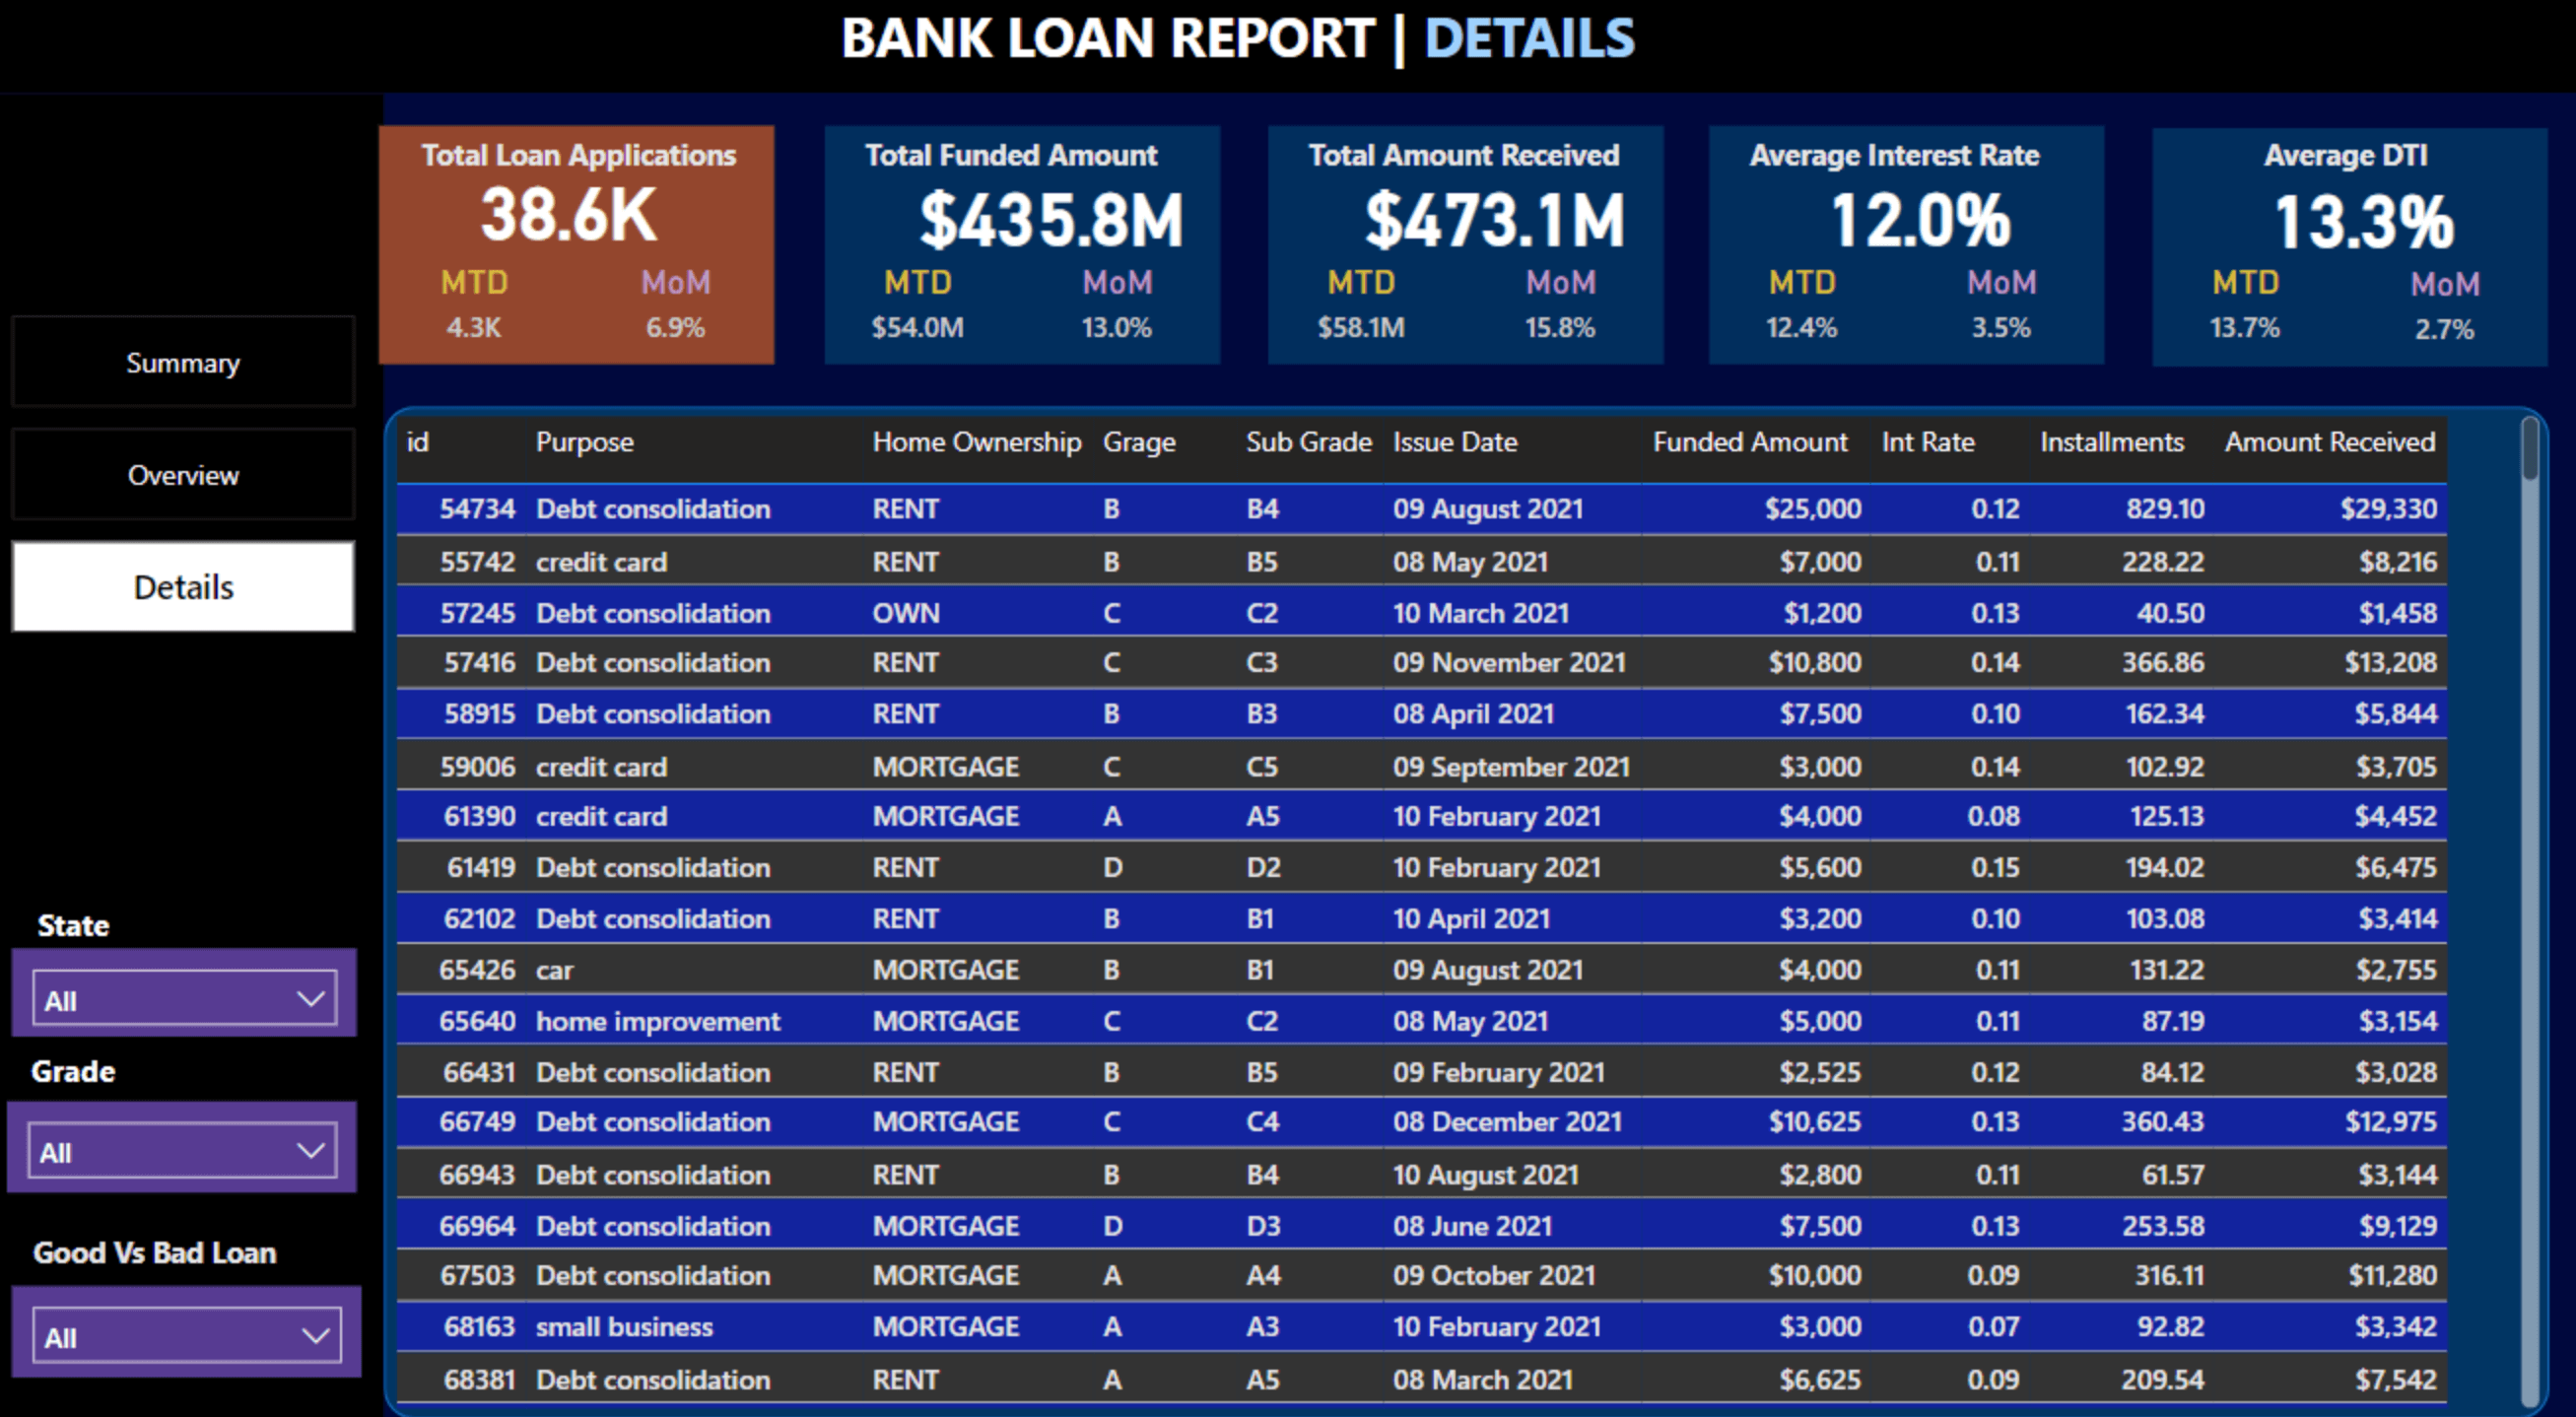Click the Total Funded Amount card
2576x1417 pixels.
pyautogui.click(x=1022, y=245)
